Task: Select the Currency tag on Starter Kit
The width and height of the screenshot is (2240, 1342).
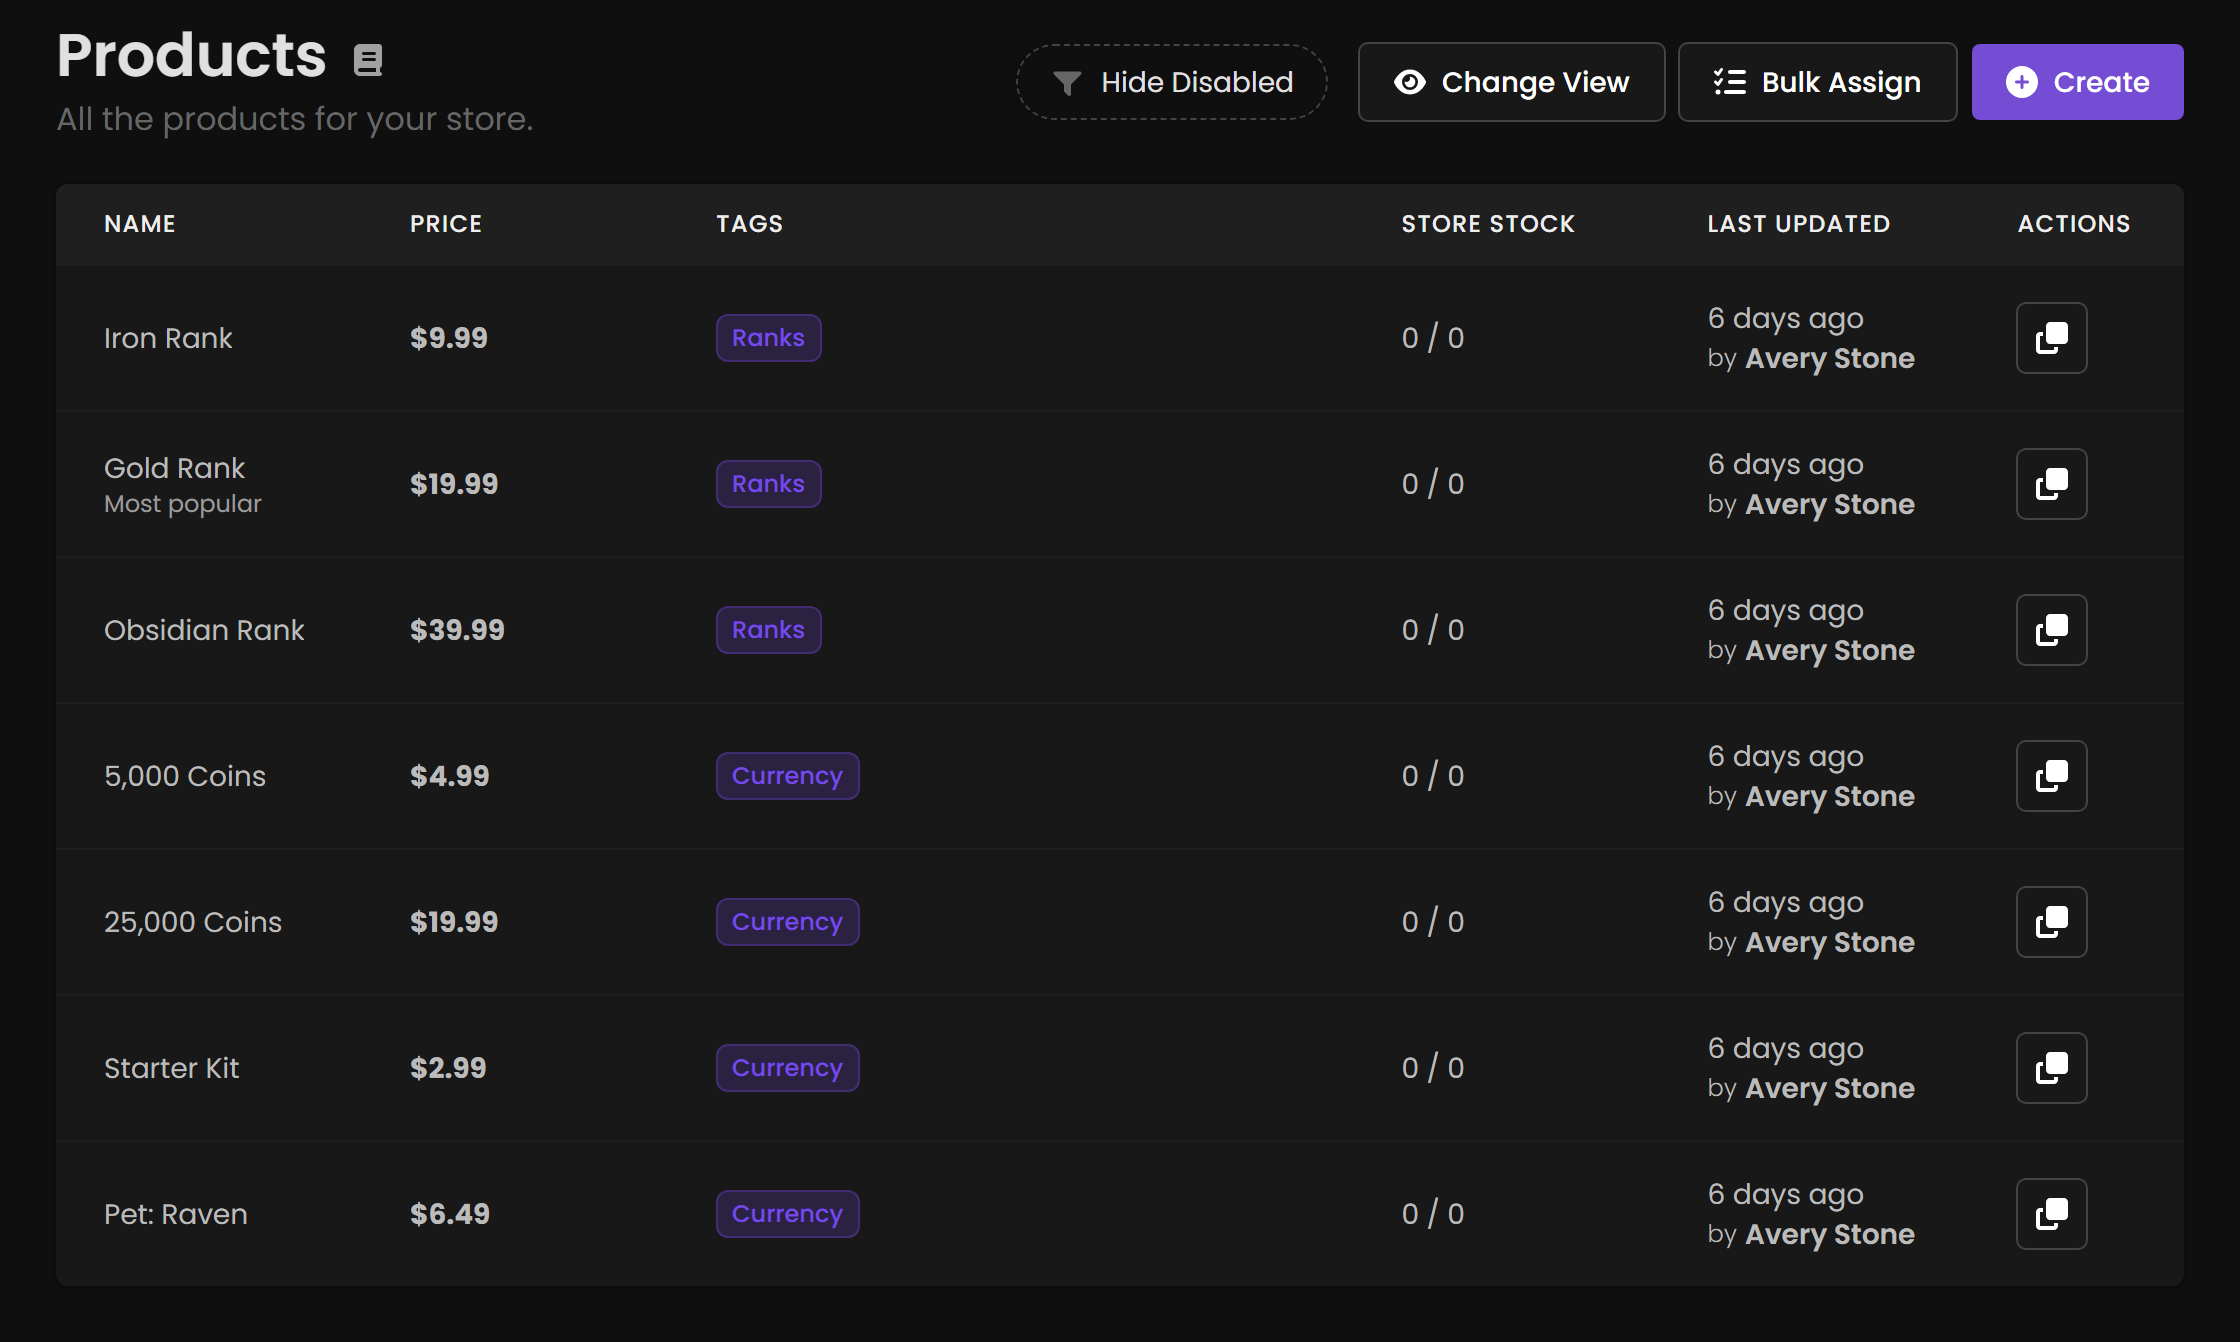Action: [x=787, y=1068]
